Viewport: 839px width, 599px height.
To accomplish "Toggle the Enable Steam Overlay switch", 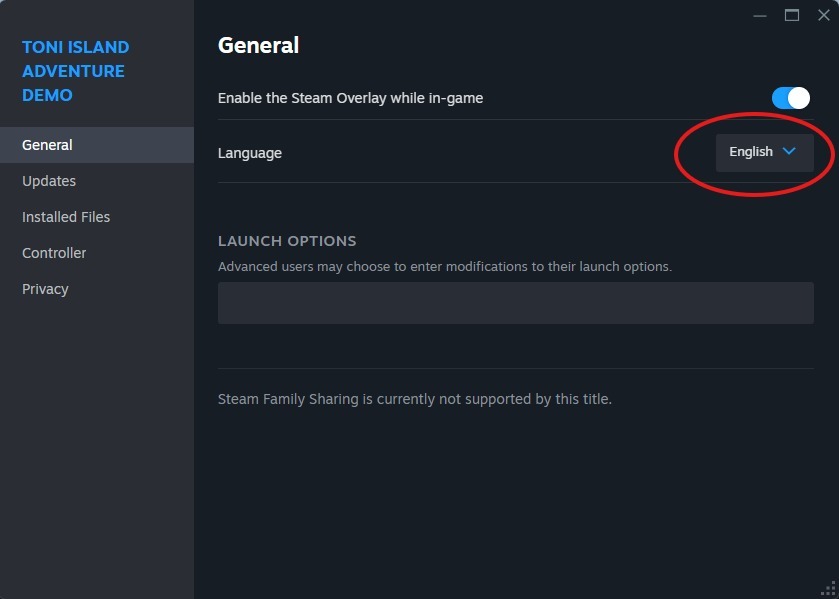I will click(789, 97).
